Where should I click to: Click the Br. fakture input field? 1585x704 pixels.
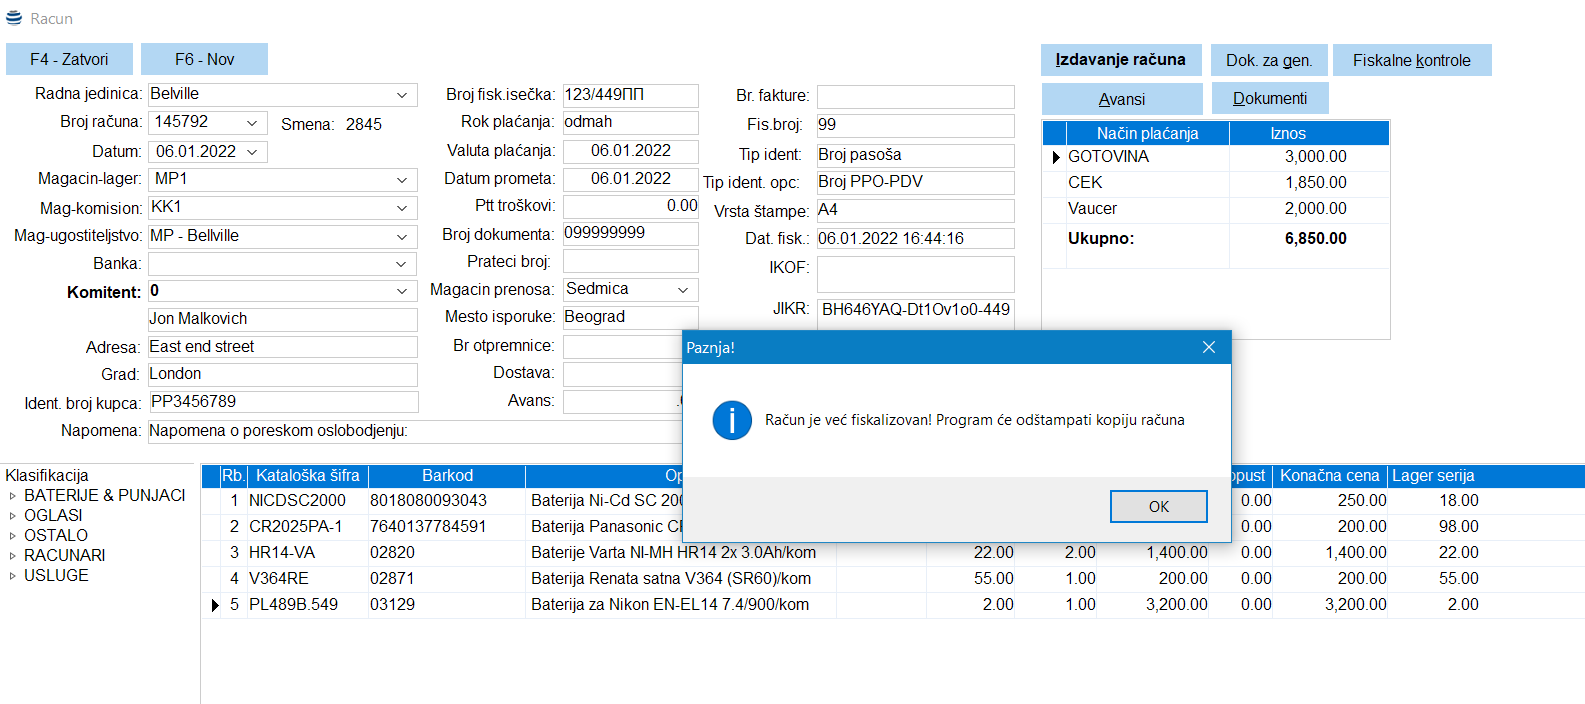(915, 96)
